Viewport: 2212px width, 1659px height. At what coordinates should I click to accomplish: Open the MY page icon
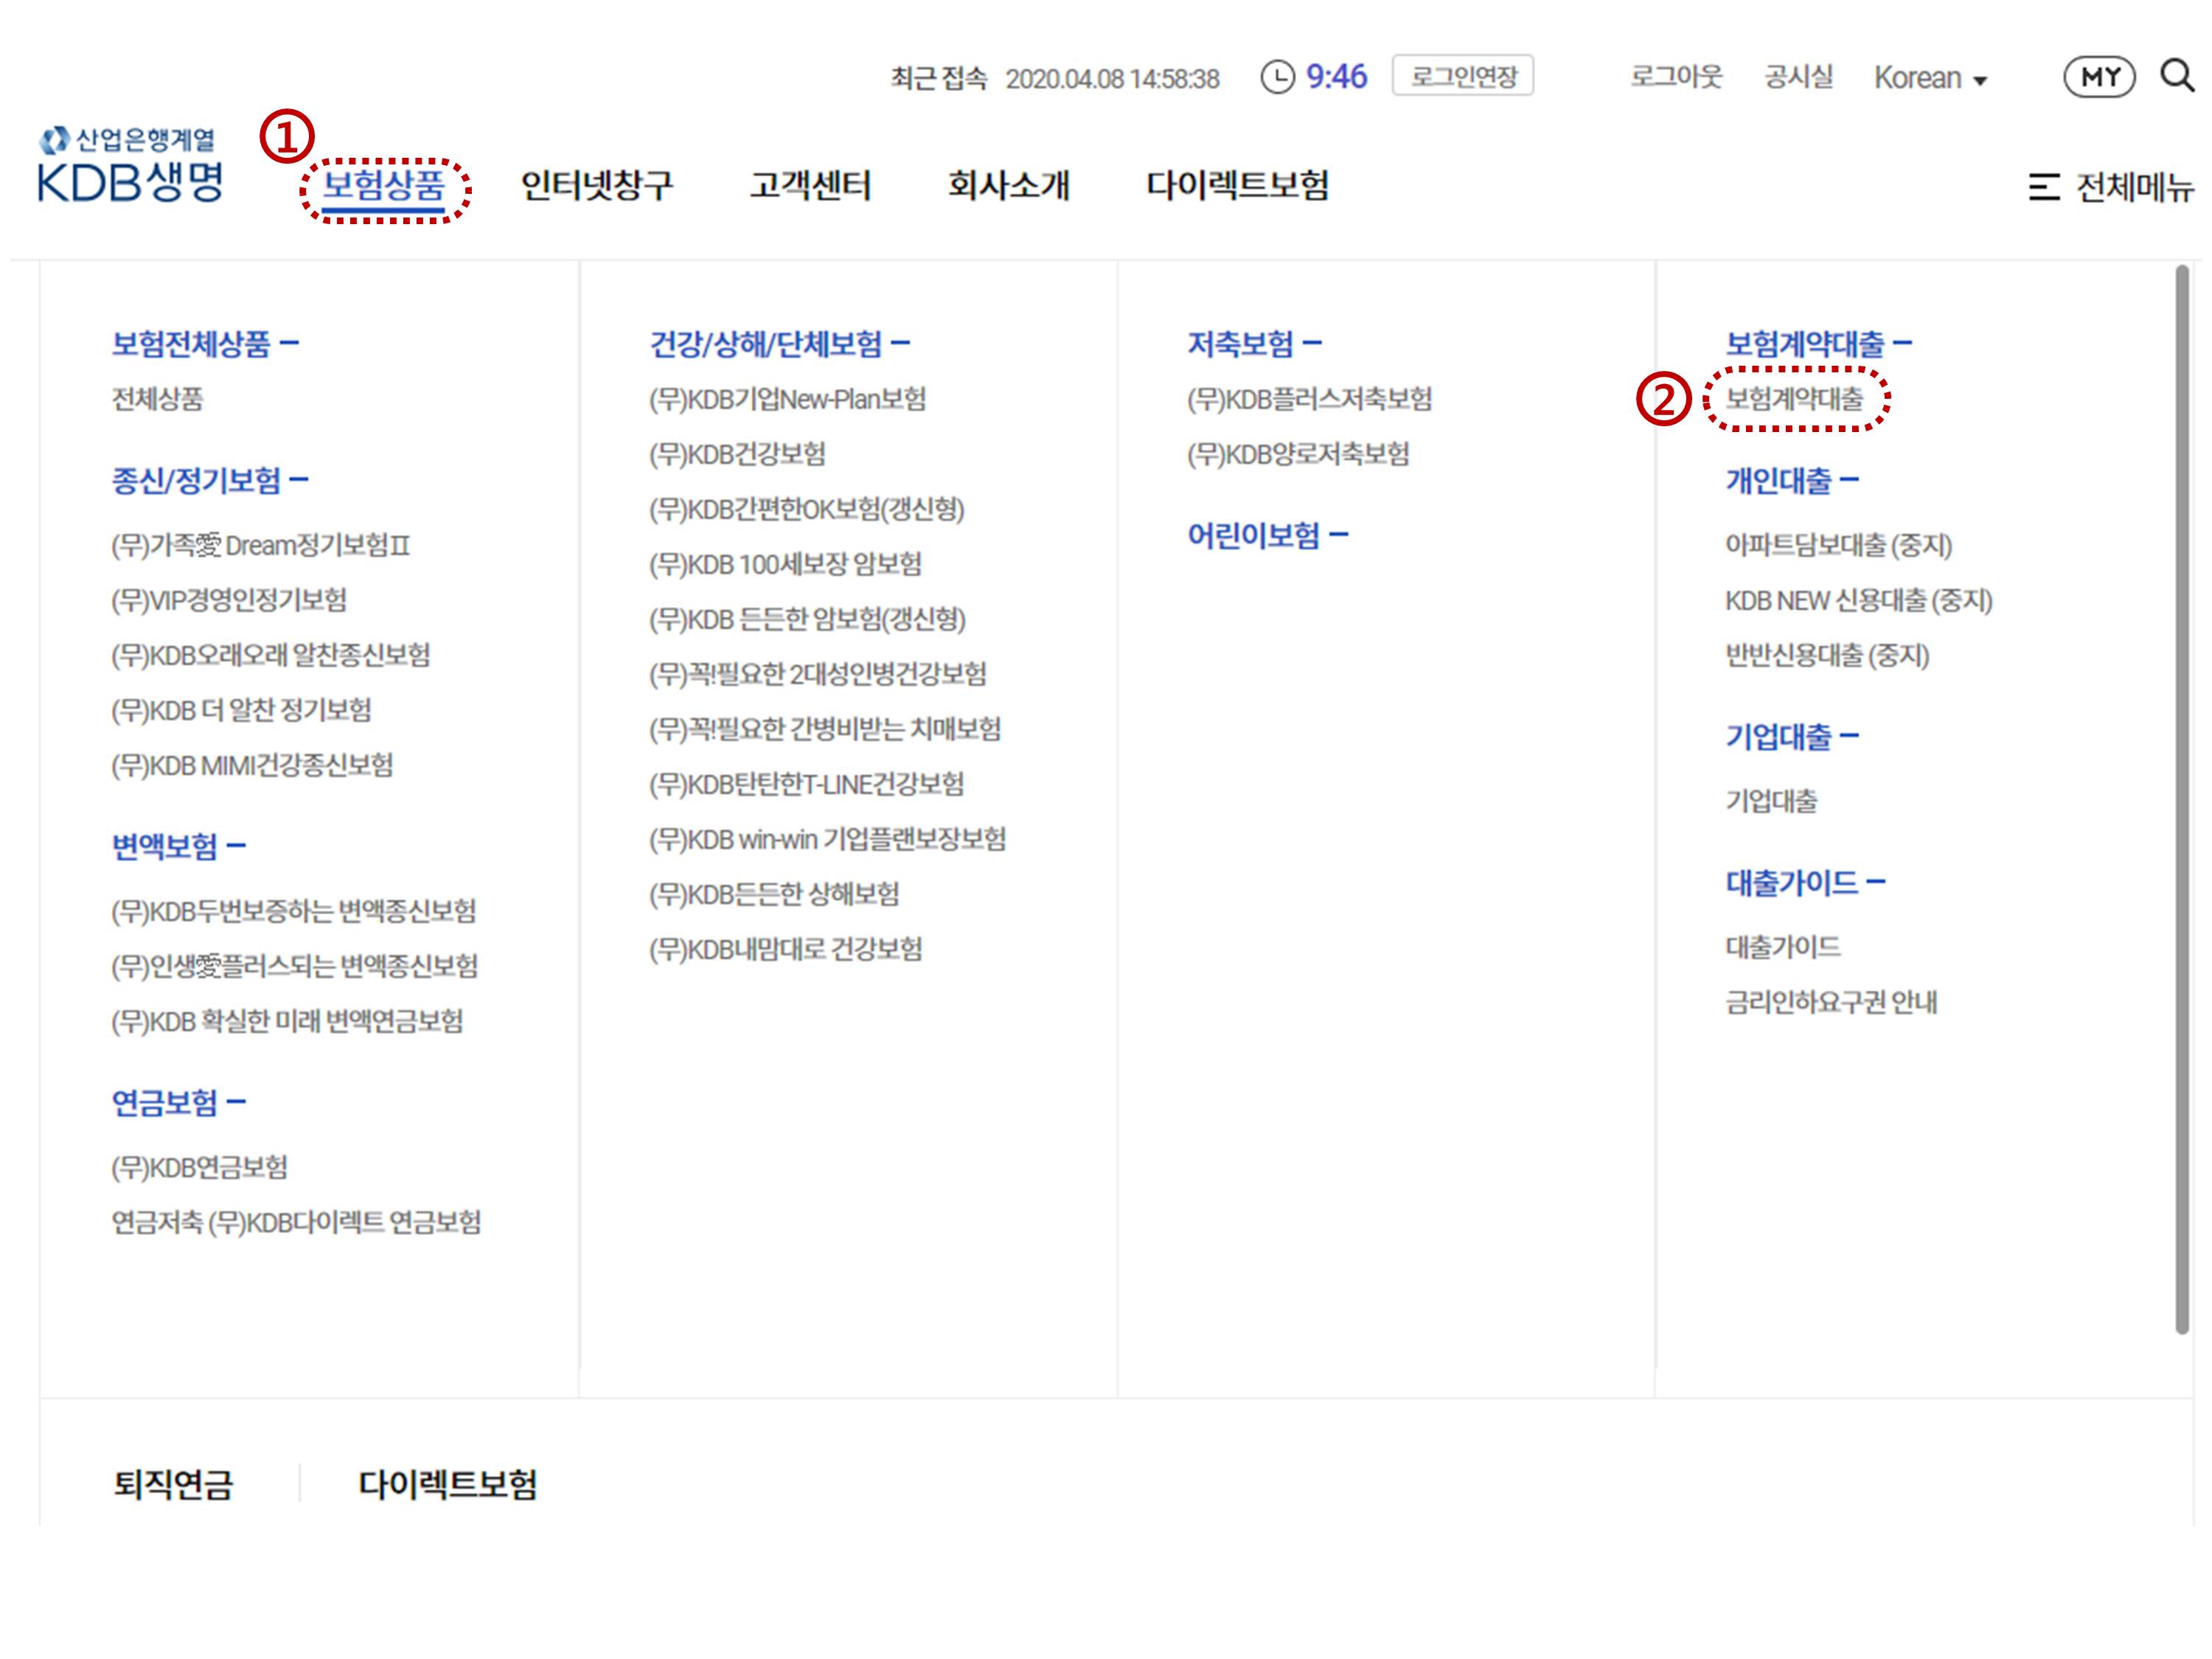point(2099,77)
